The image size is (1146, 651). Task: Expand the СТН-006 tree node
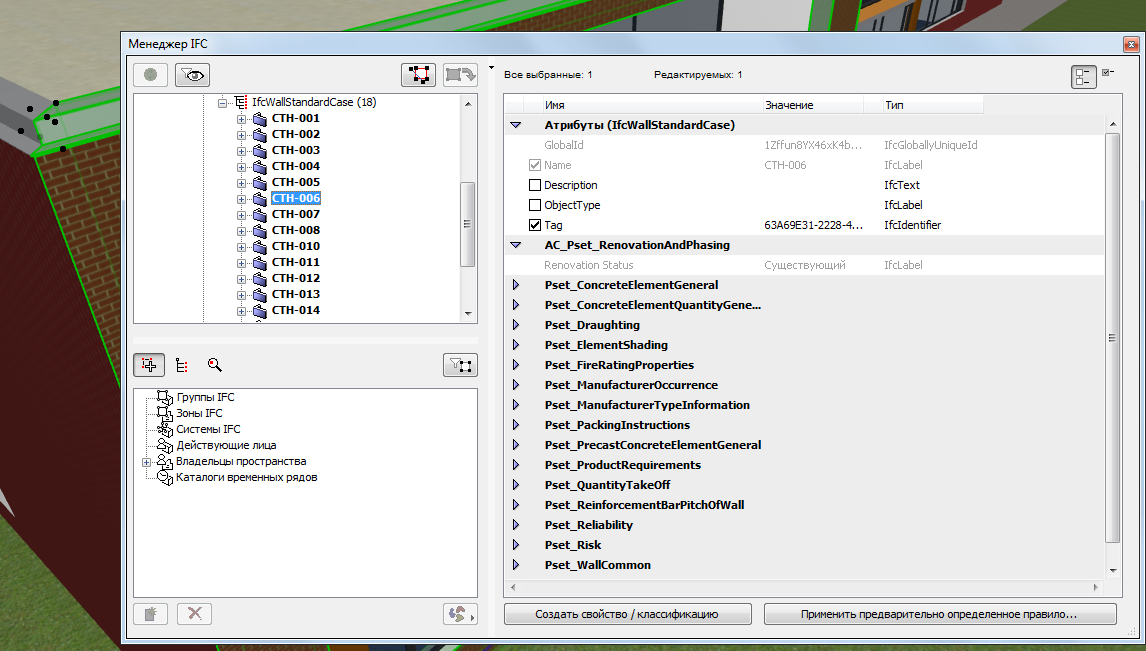(241, 199)
